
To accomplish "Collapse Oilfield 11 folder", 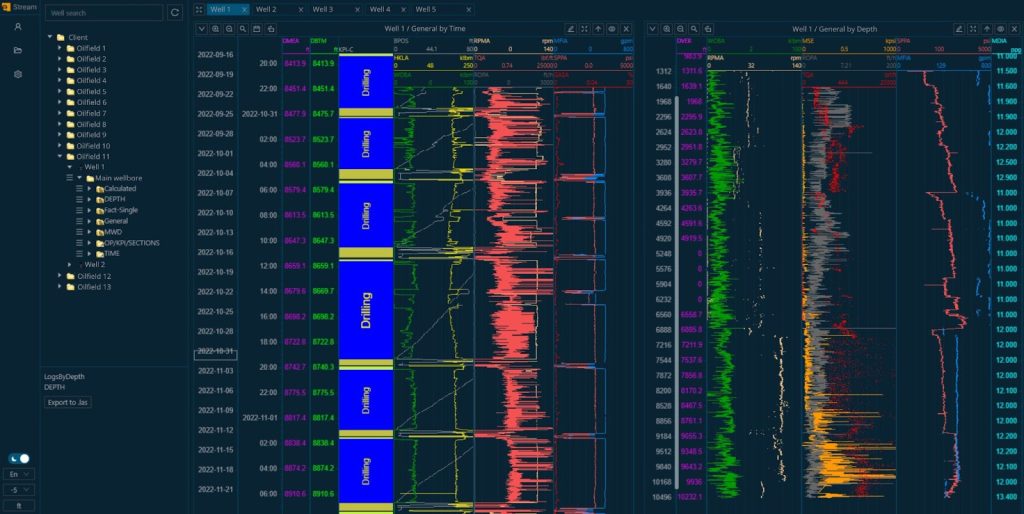I will [60, 157].
